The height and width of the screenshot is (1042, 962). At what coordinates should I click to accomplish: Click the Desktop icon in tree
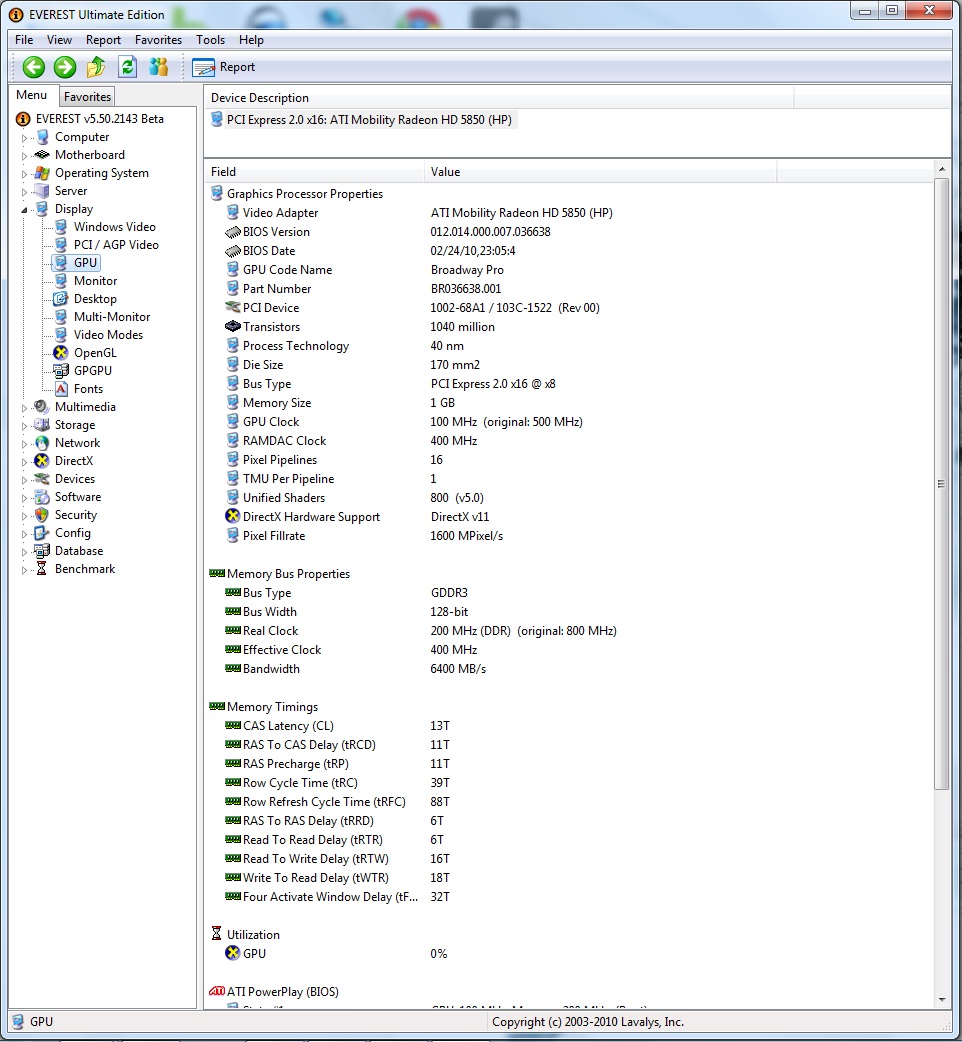click(x=60, y=298)
